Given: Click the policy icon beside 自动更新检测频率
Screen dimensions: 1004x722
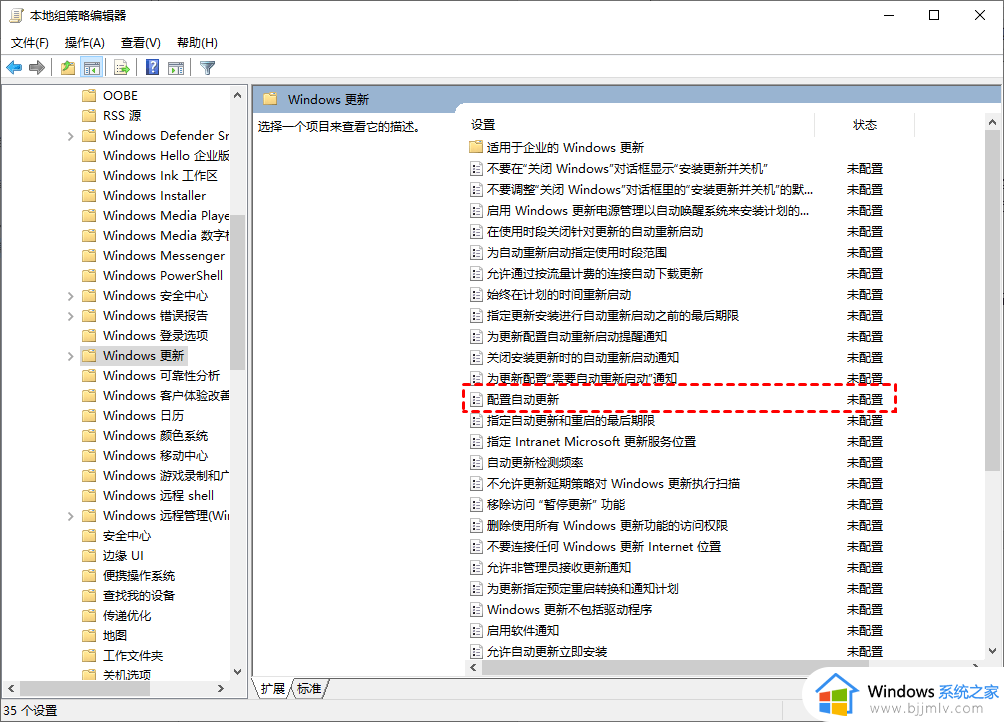Looking at the screenshot, I should [476, 463].
